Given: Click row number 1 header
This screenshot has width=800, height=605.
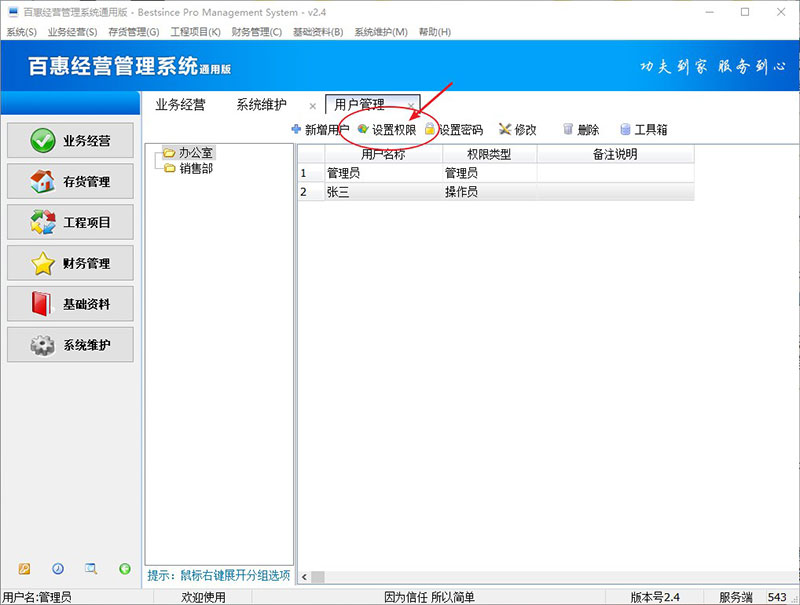Looking at the screenshot, I should point(311,173).
